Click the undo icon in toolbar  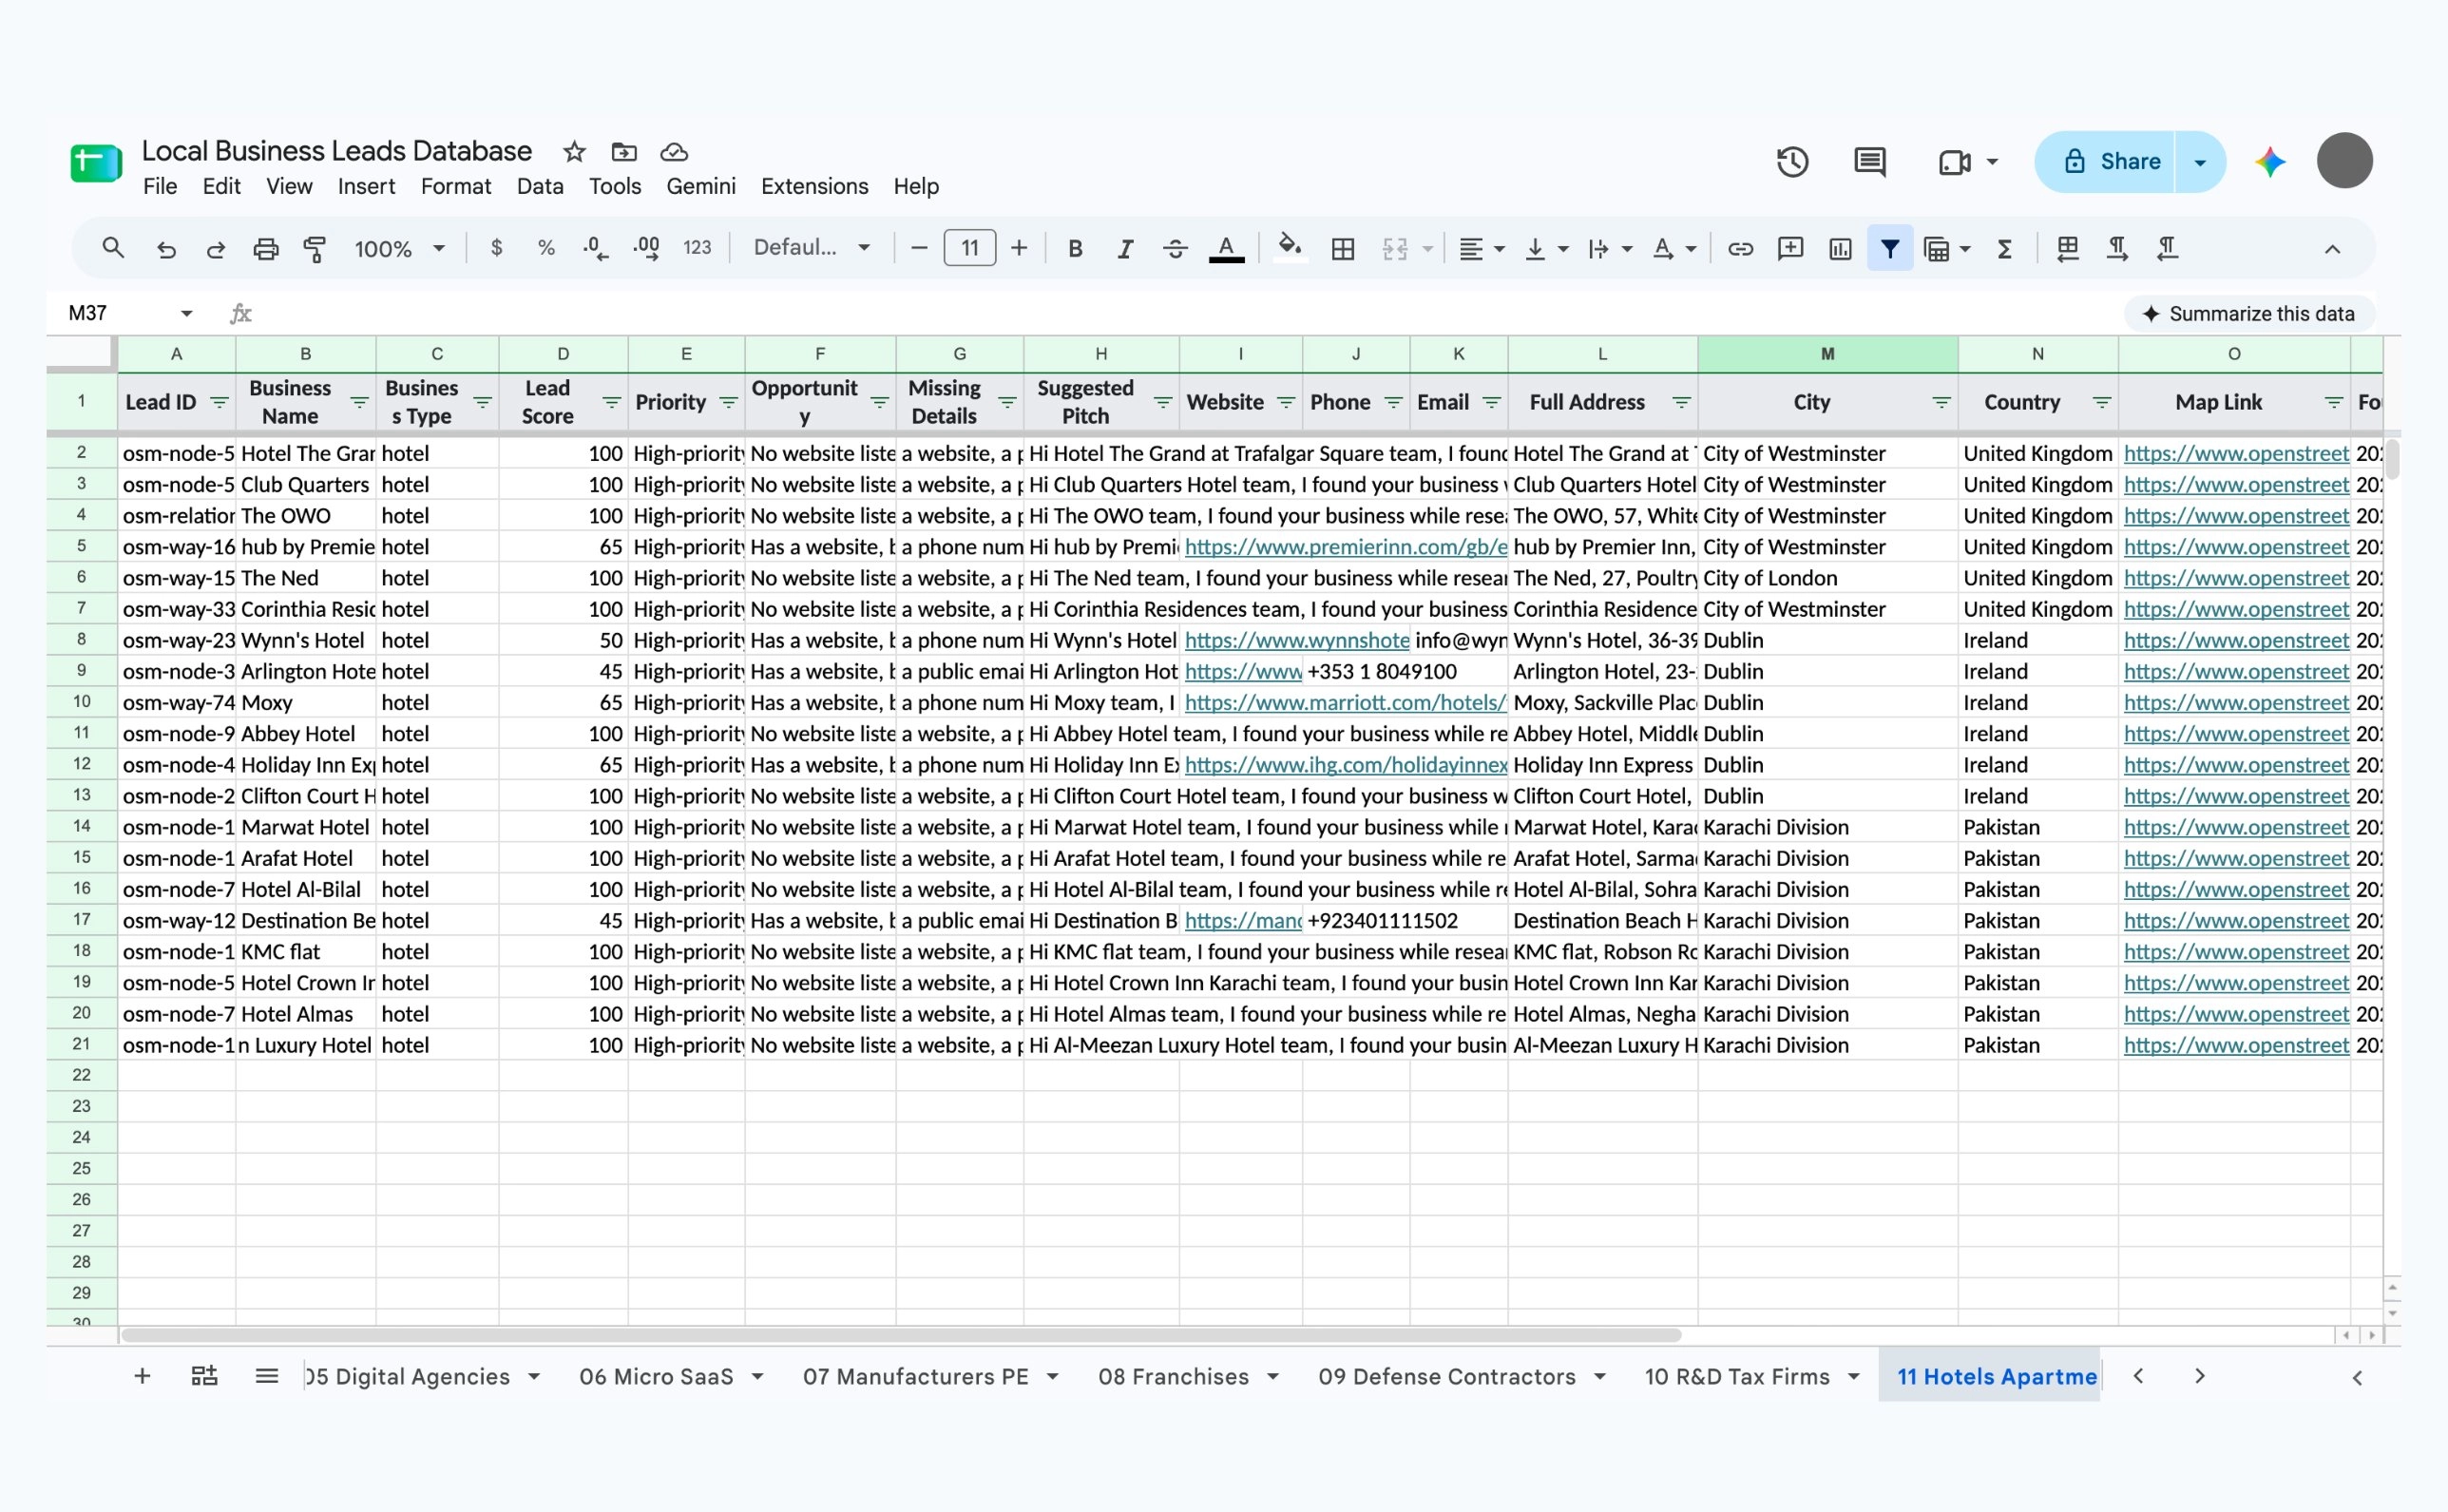coord(166,249)
